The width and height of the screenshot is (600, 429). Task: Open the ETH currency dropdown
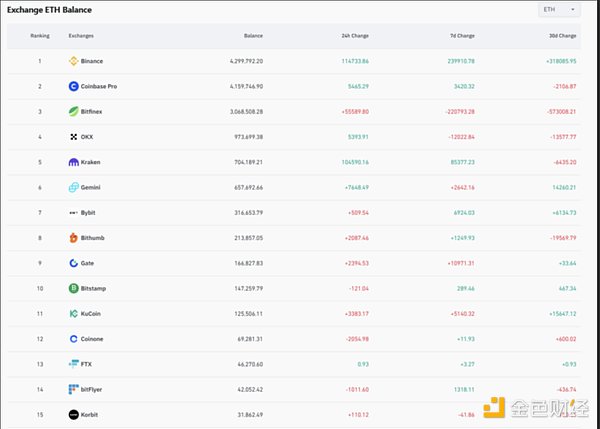(559, 10)
